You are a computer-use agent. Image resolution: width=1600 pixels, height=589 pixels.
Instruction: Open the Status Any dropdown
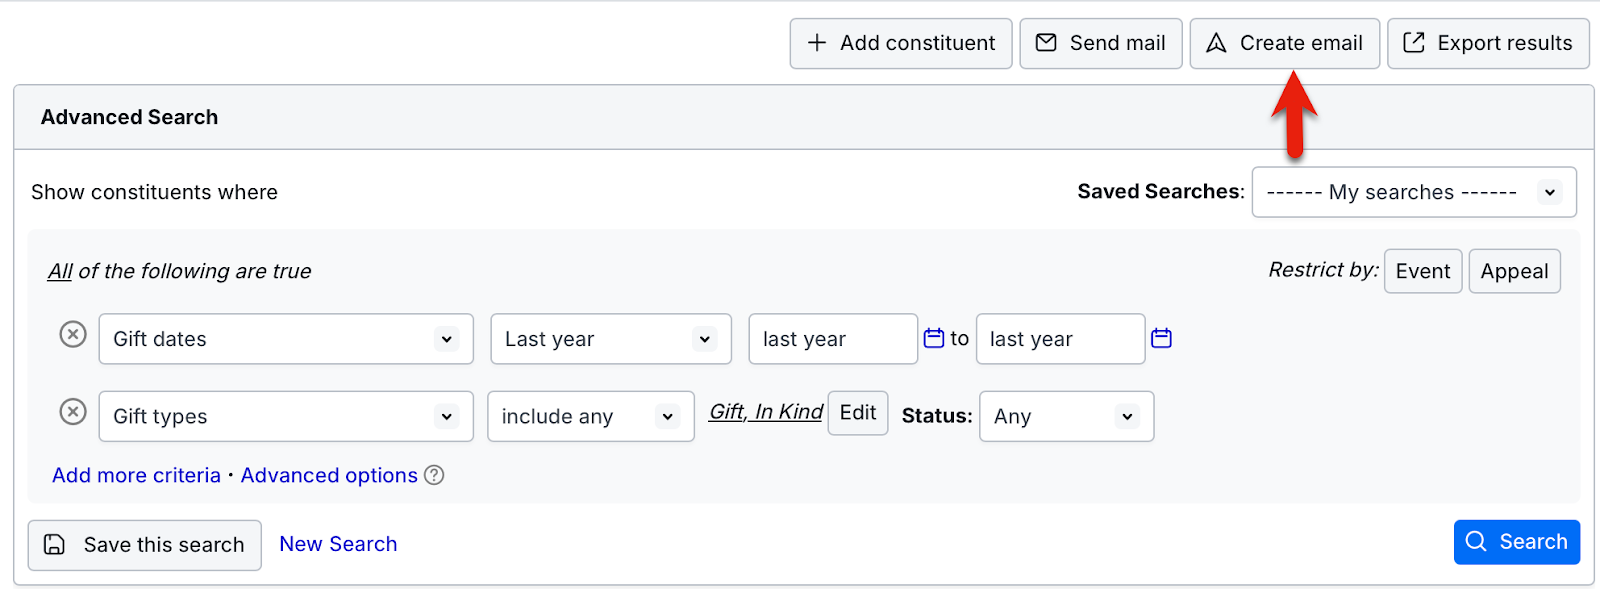[1066, 416]
